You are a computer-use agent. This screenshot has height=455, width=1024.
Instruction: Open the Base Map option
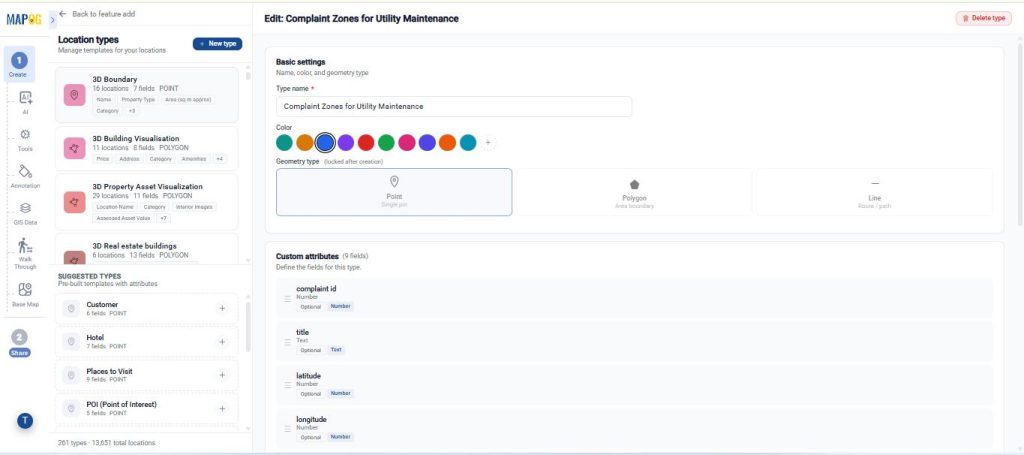[25, 294]
